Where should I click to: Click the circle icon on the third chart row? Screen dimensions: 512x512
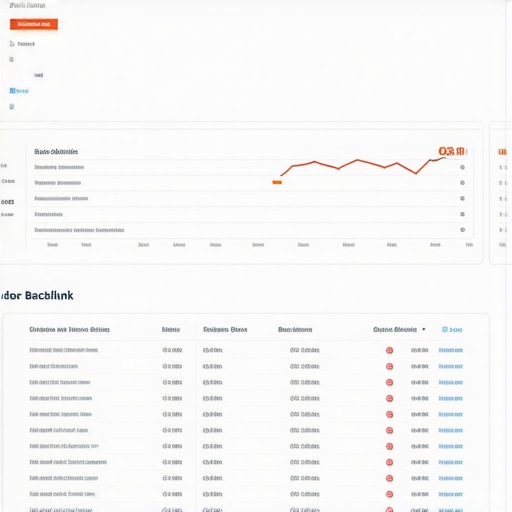(462, 198)
